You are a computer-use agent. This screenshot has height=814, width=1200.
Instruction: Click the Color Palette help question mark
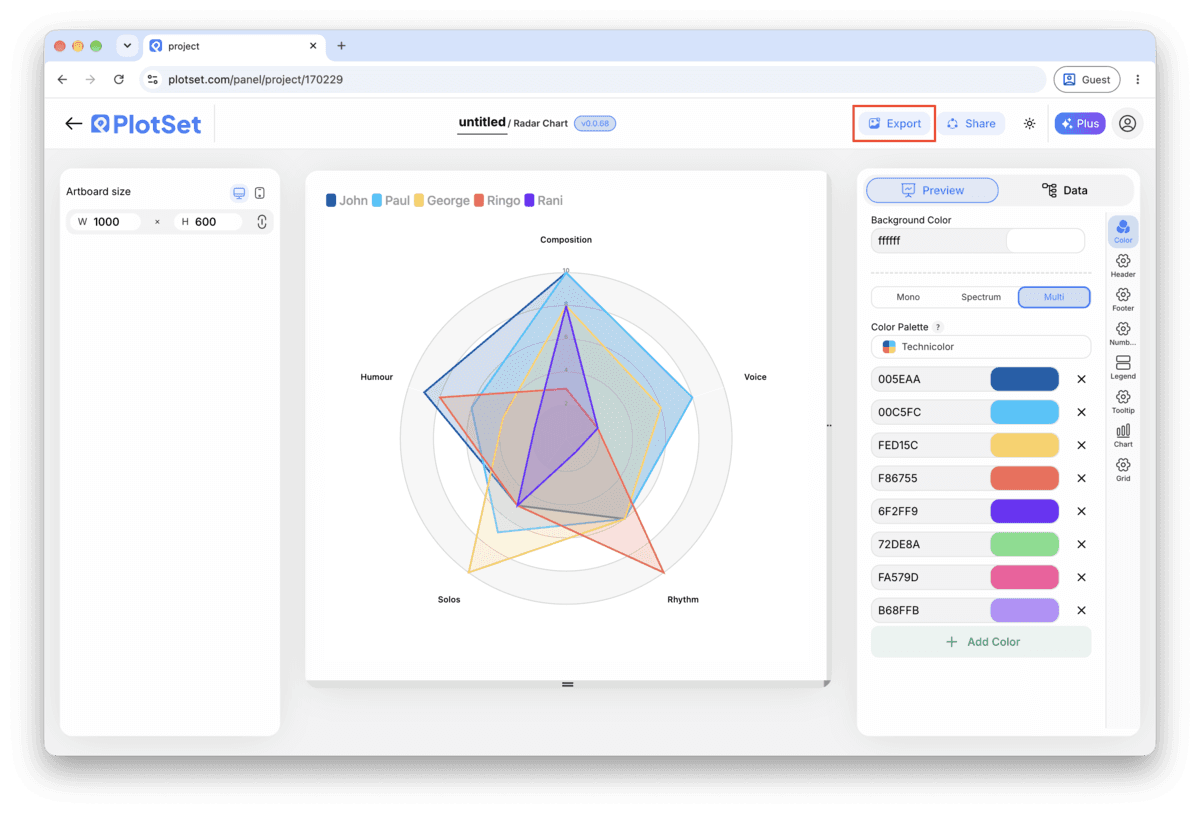[x=938, y=327]
